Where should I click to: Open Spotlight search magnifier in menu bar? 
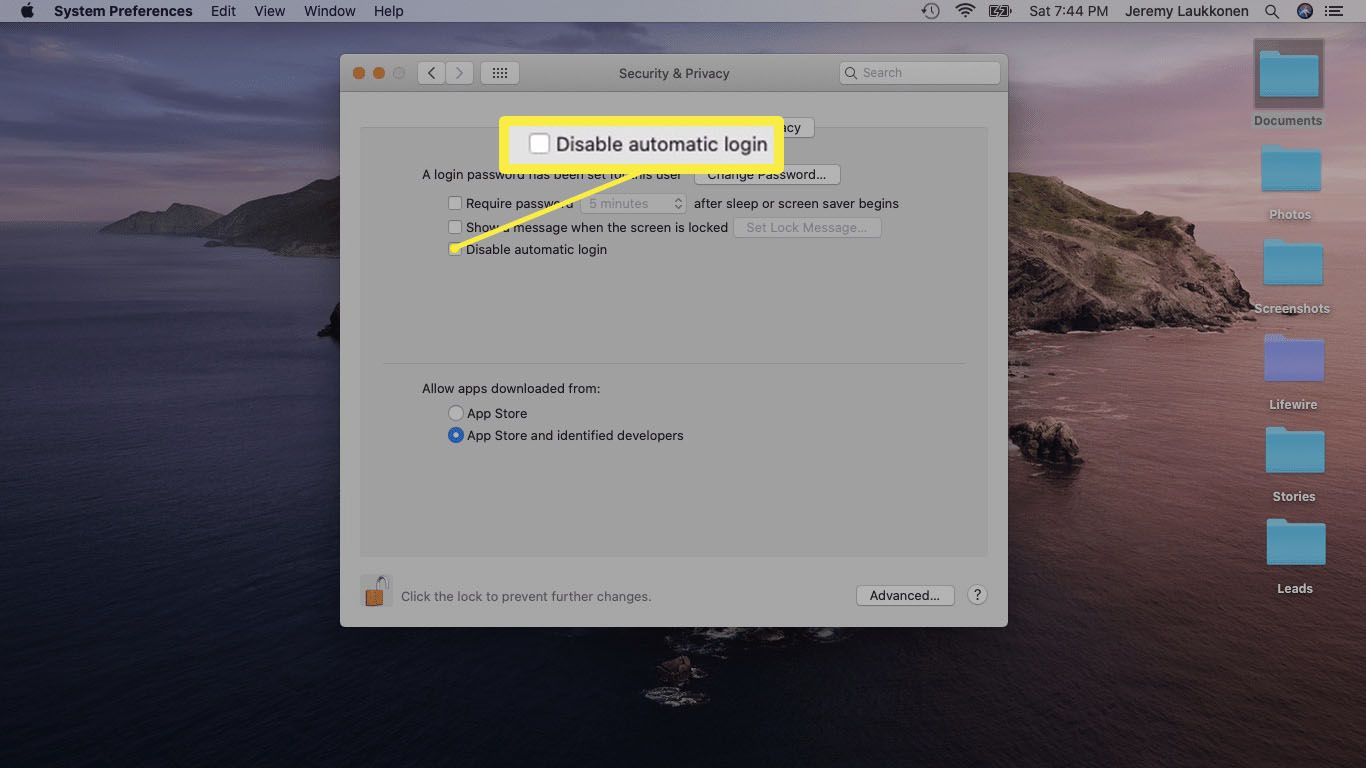pyautogui.click(x=1272, y=11)
